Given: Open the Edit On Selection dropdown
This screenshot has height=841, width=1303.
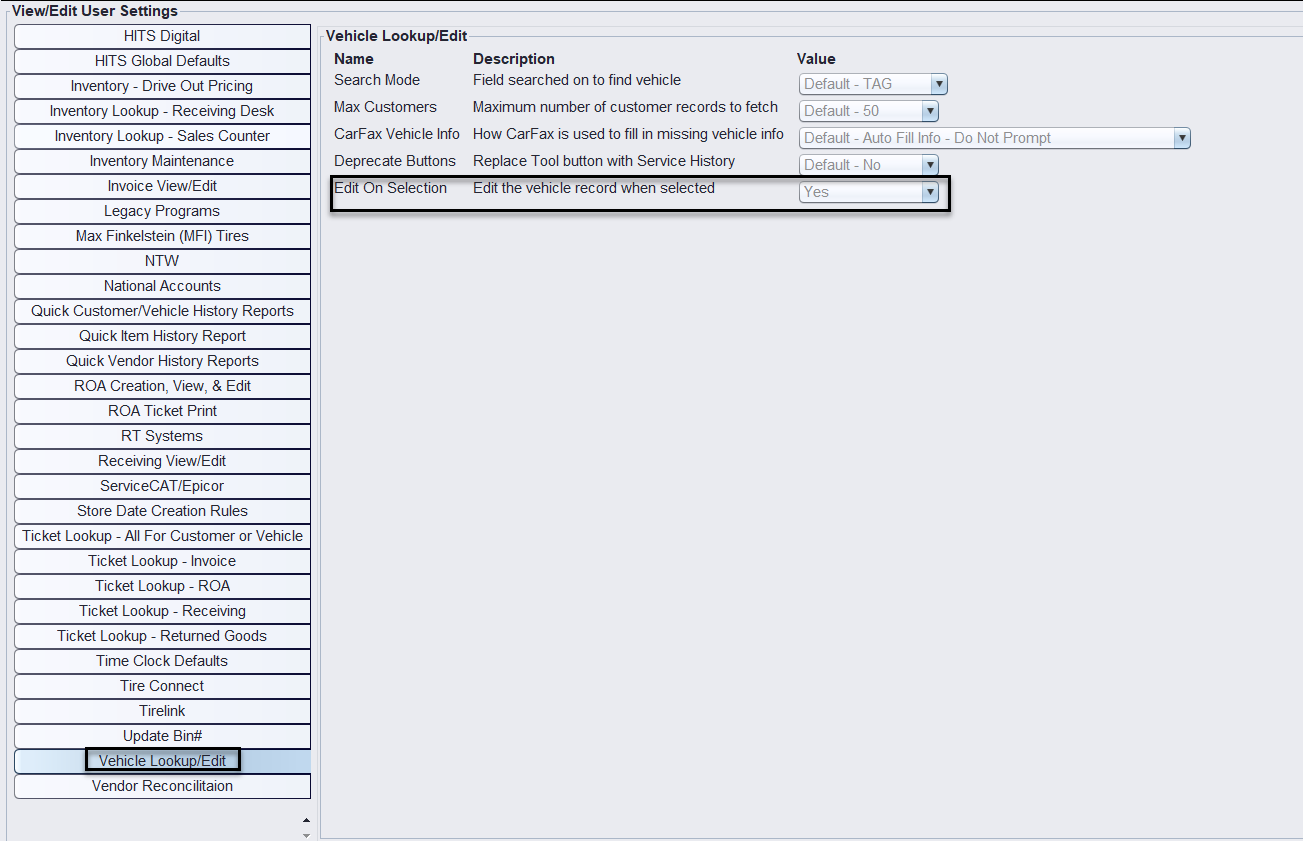Looking at the screenshot, I should tap(929, 193).
